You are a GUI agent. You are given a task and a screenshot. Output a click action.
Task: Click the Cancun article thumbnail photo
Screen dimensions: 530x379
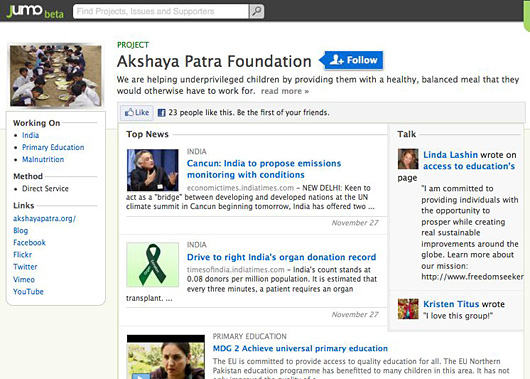coord(152,170)
